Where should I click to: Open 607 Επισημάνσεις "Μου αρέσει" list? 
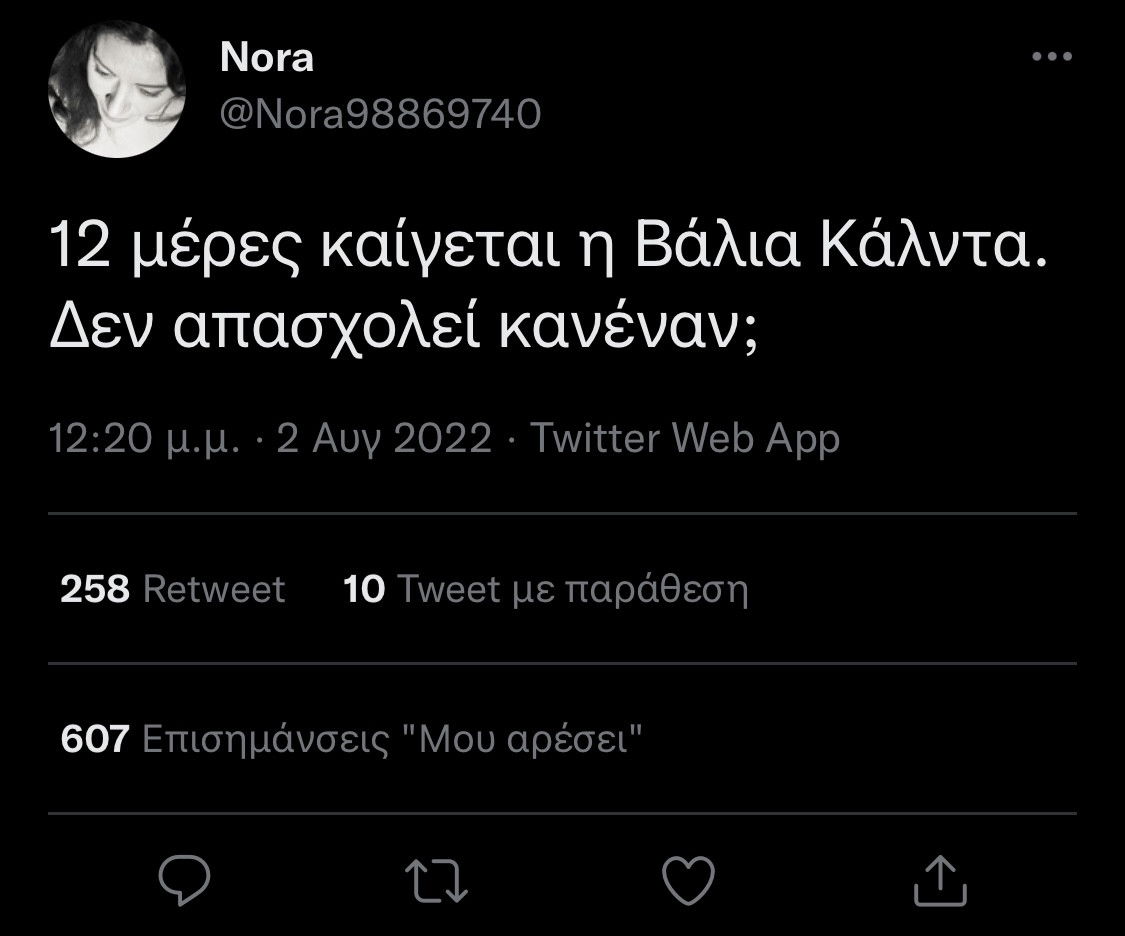[351, 739]
